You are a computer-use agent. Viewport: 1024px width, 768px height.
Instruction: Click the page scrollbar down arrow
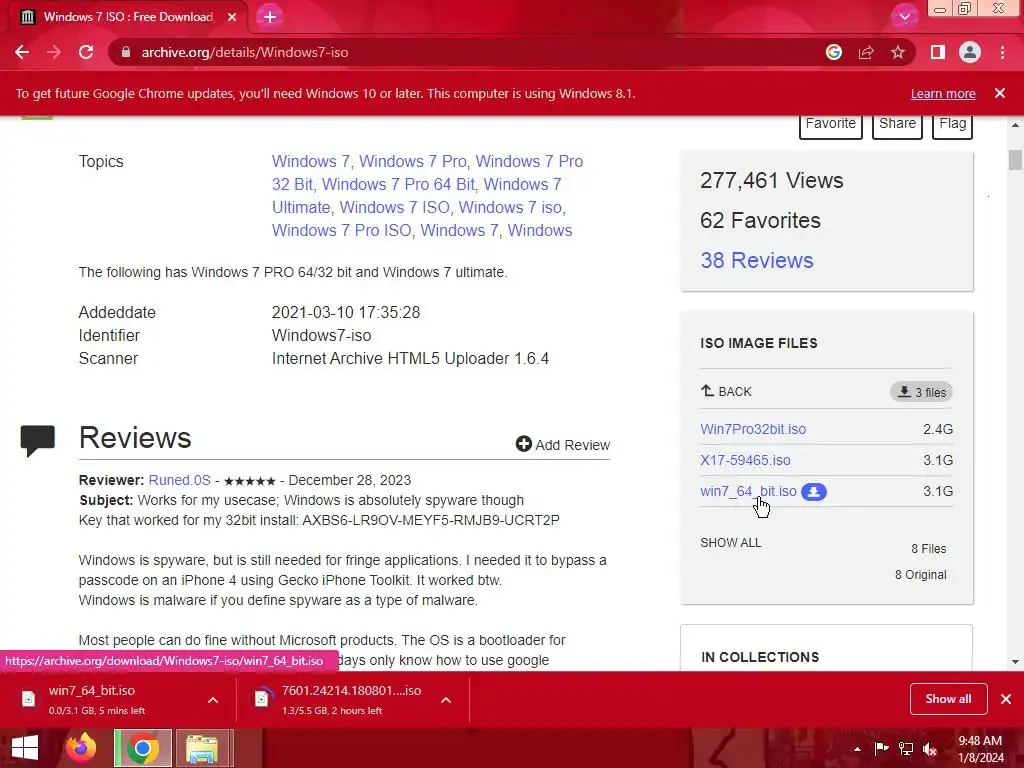click(x=1015, y=662)
